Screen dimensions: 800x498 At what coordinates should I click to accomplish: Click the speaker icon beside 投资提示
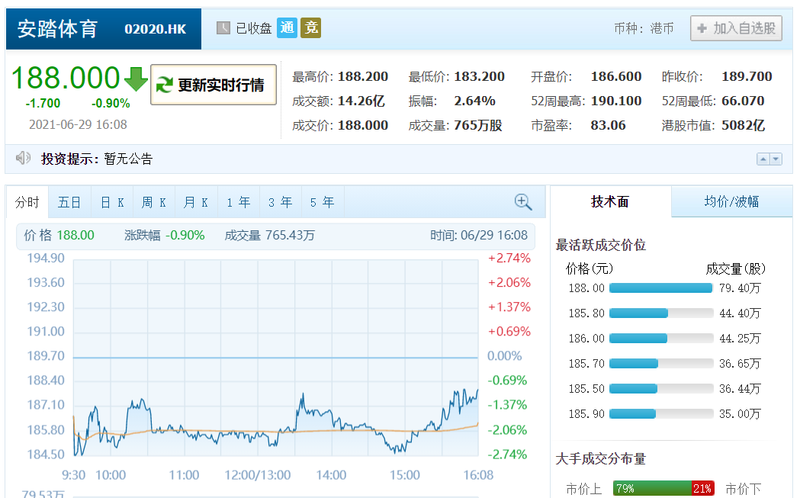23,158
